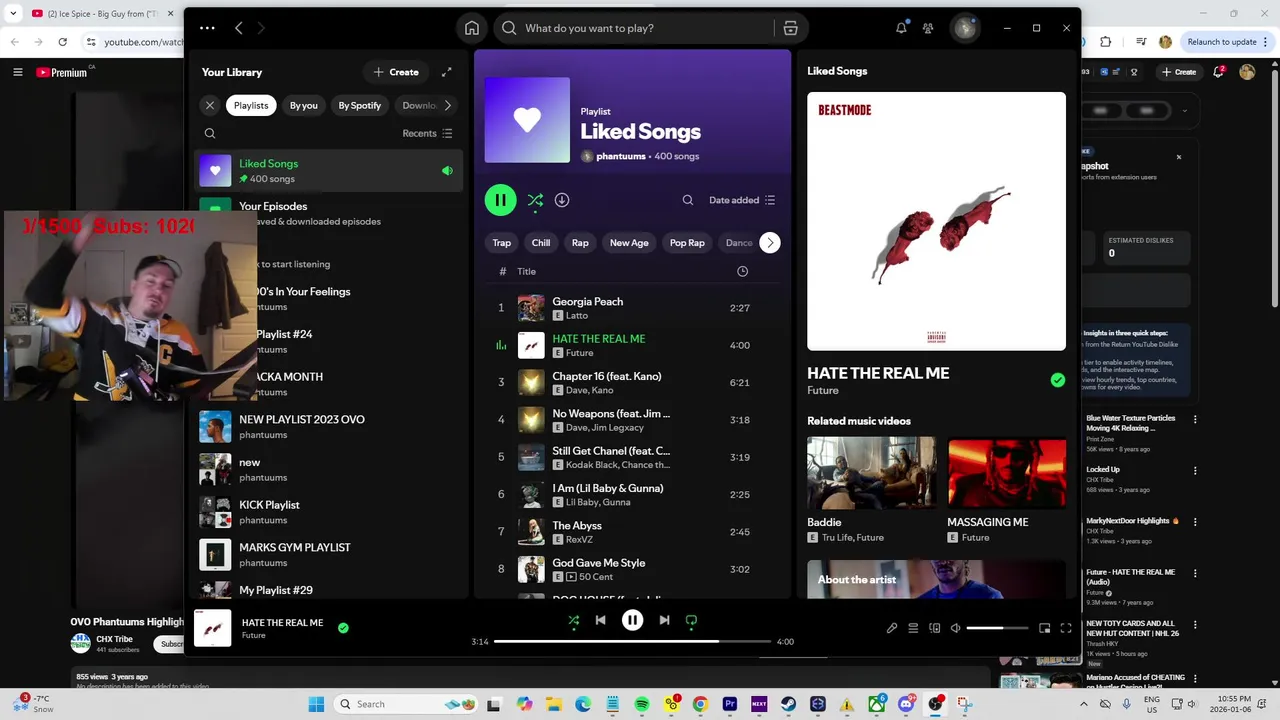Sort tracks by duration clock icon

tap(742, 271)
